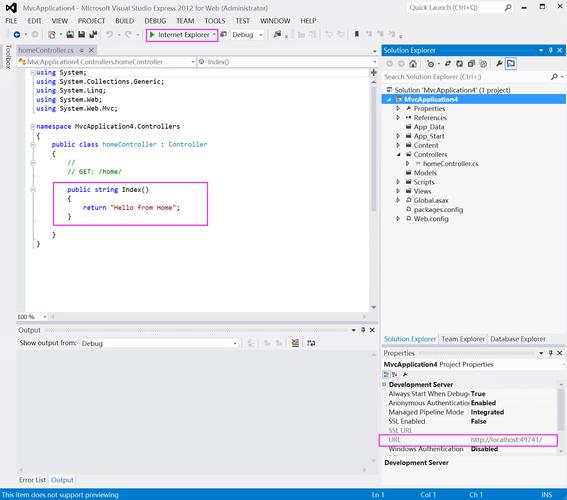Select the Models folder
Viewport: 567px width, 500px height.
[x=425, y=173]
